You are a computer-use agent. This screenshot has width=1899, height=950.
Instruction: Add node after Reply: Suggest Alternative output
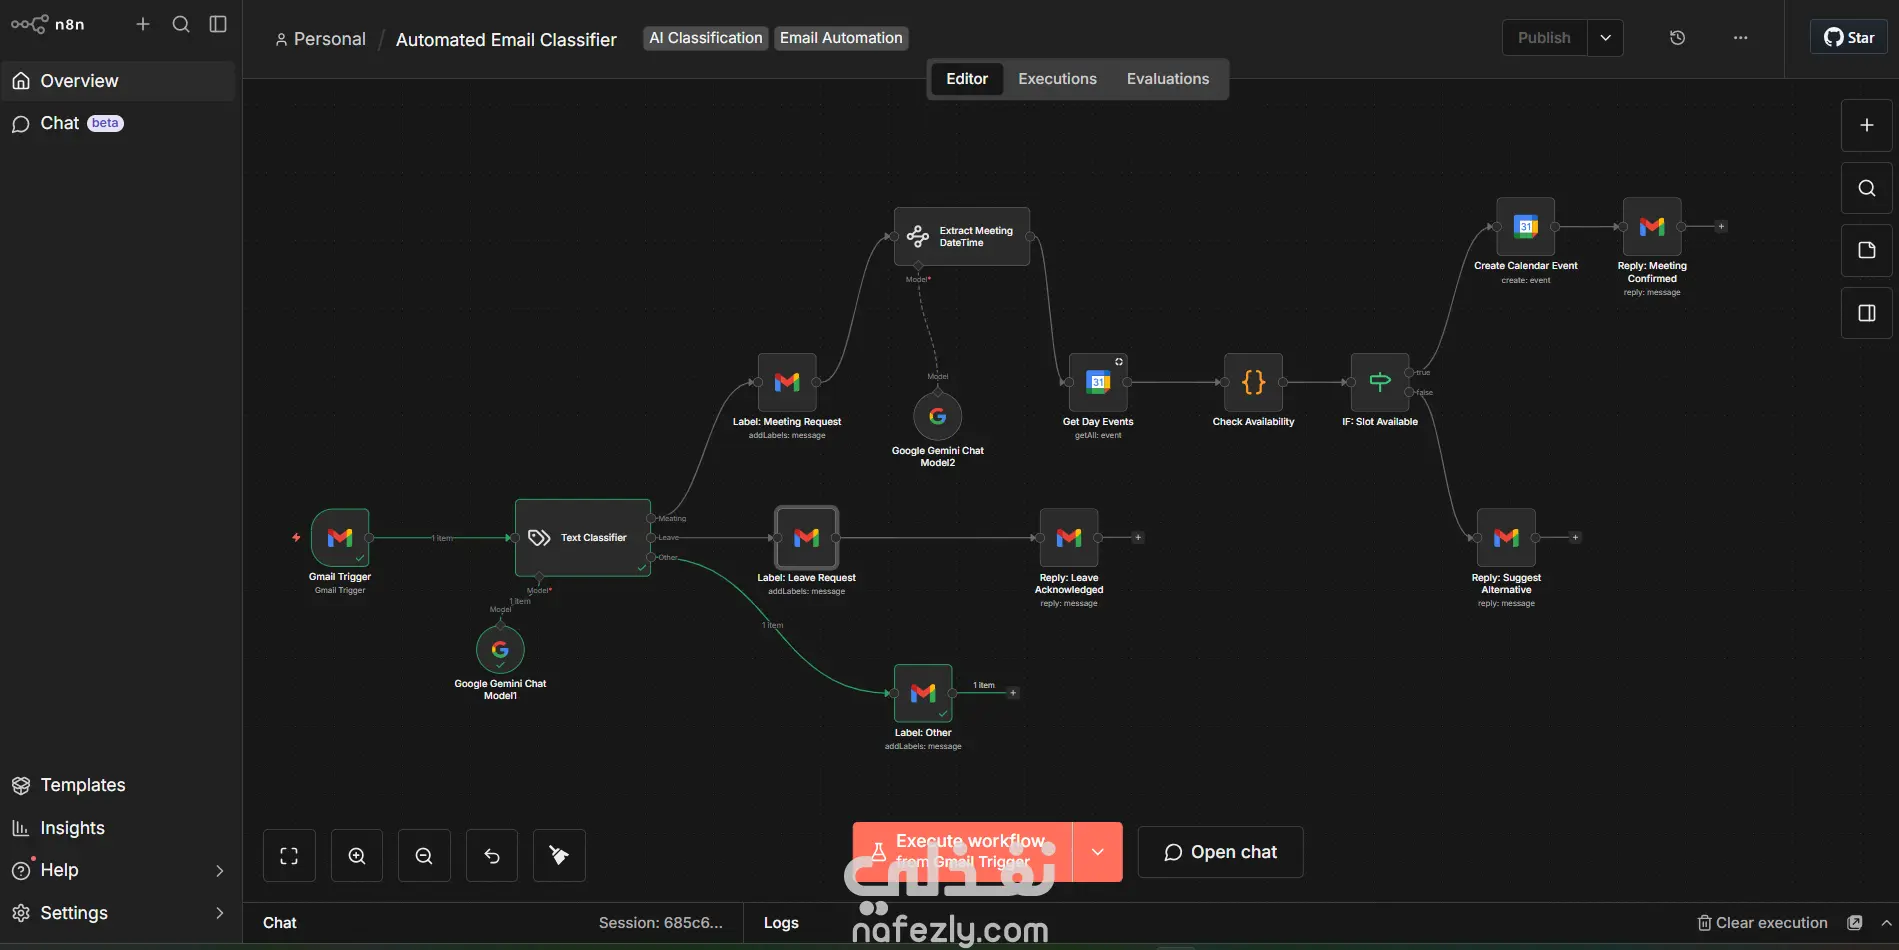point(1575,538)
